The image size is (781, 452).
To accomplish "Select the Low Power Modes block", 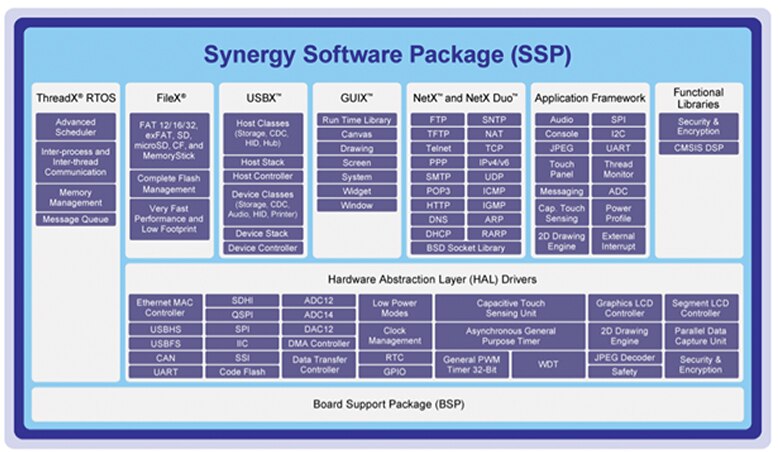I will (x=394, y=308).
